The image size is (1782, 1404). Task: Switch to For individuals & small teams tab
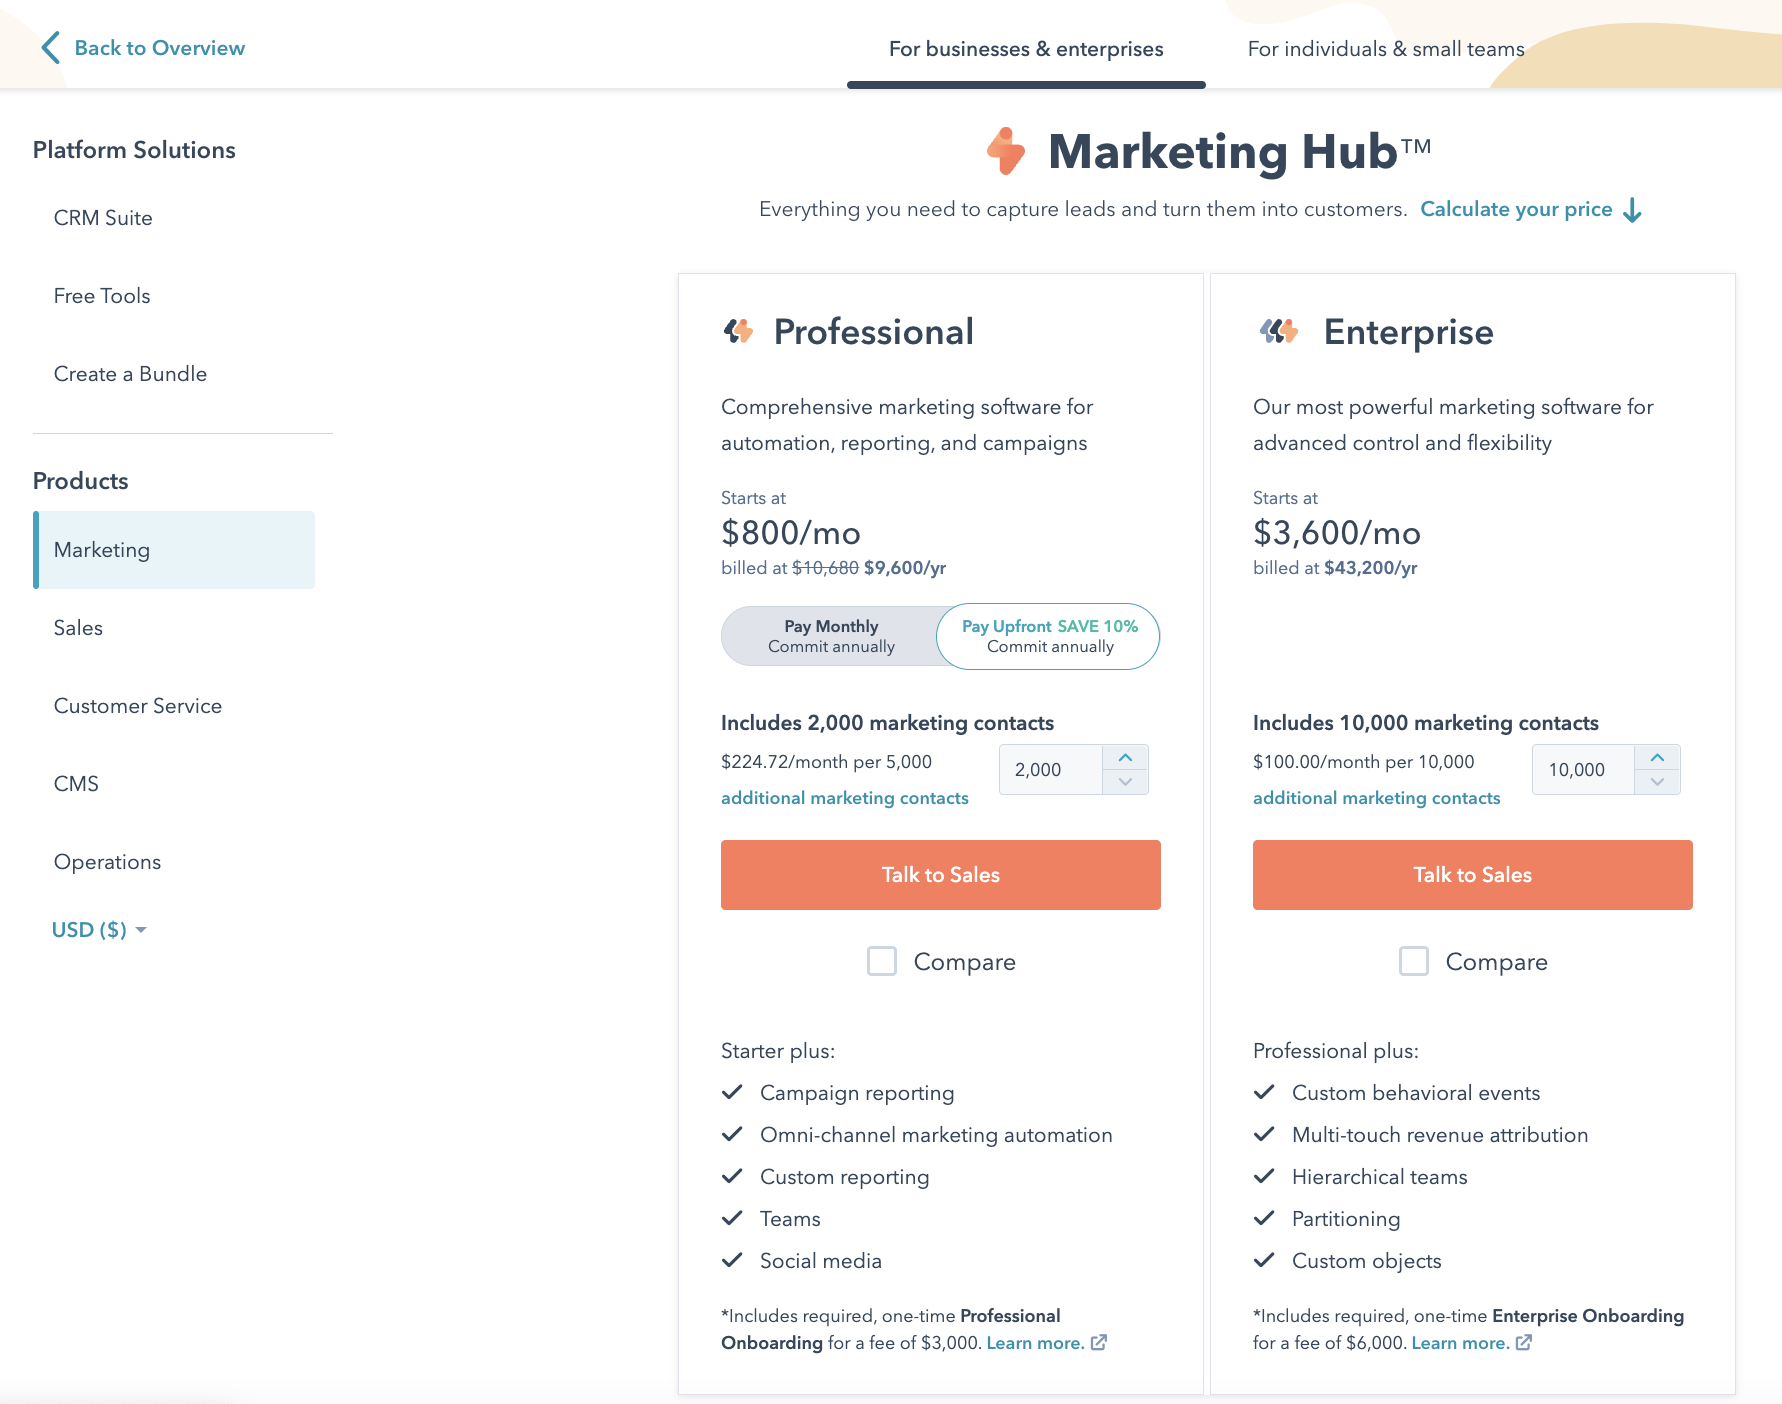pos(1385,49)
